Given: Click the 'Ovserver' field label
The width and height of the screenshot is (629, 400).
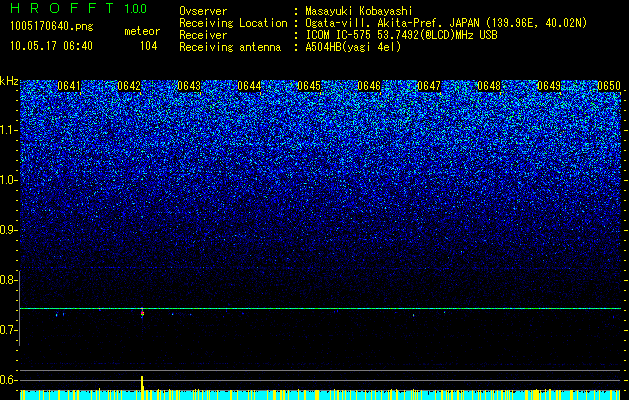Looking at the screenshot, I should point(203,11).
